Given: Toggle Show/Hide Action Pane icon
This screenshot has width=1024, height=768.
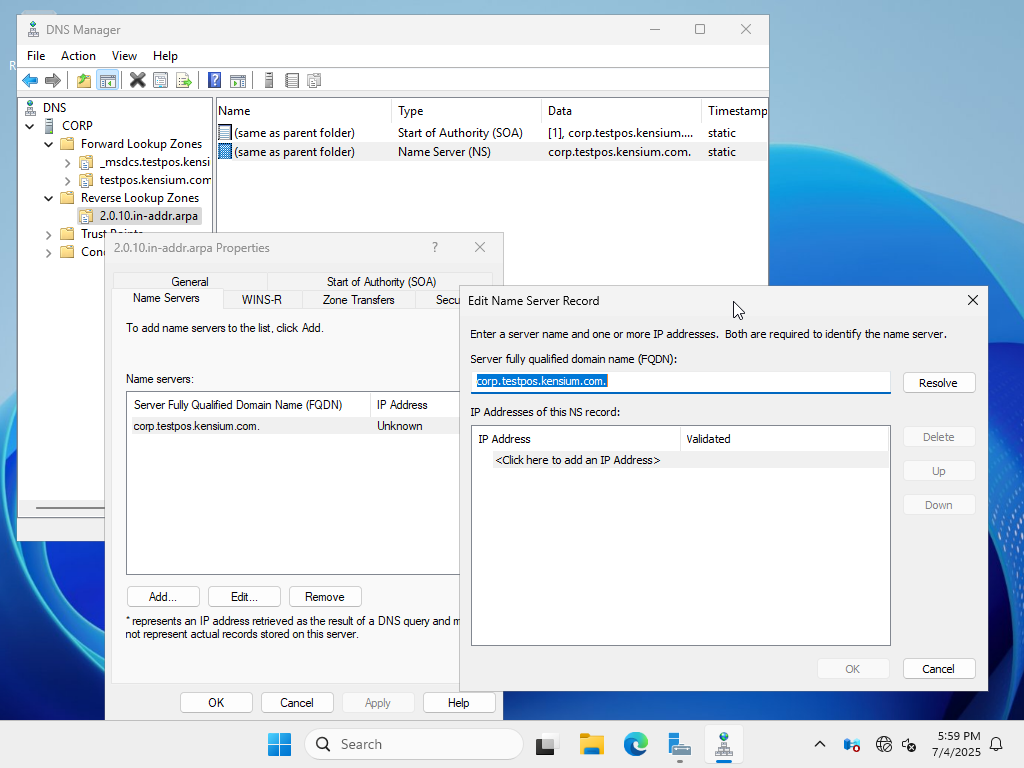Looking at the screenshot, I should pyautogui.click(x=238, y=80).
